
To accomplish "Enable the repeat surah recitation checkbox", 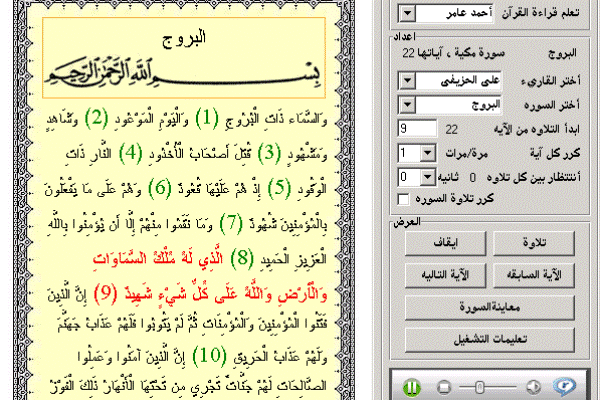I will (x=403, y=199).
